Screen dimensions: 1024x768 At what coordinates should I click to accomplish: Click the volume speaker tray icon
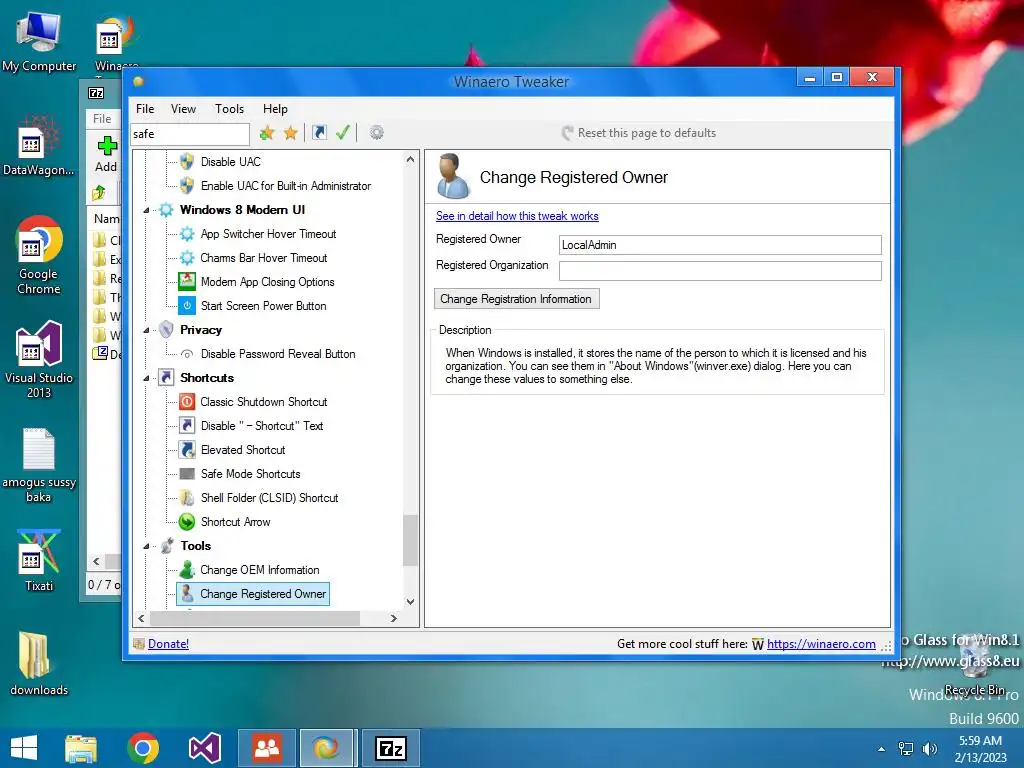pos(929,749)
